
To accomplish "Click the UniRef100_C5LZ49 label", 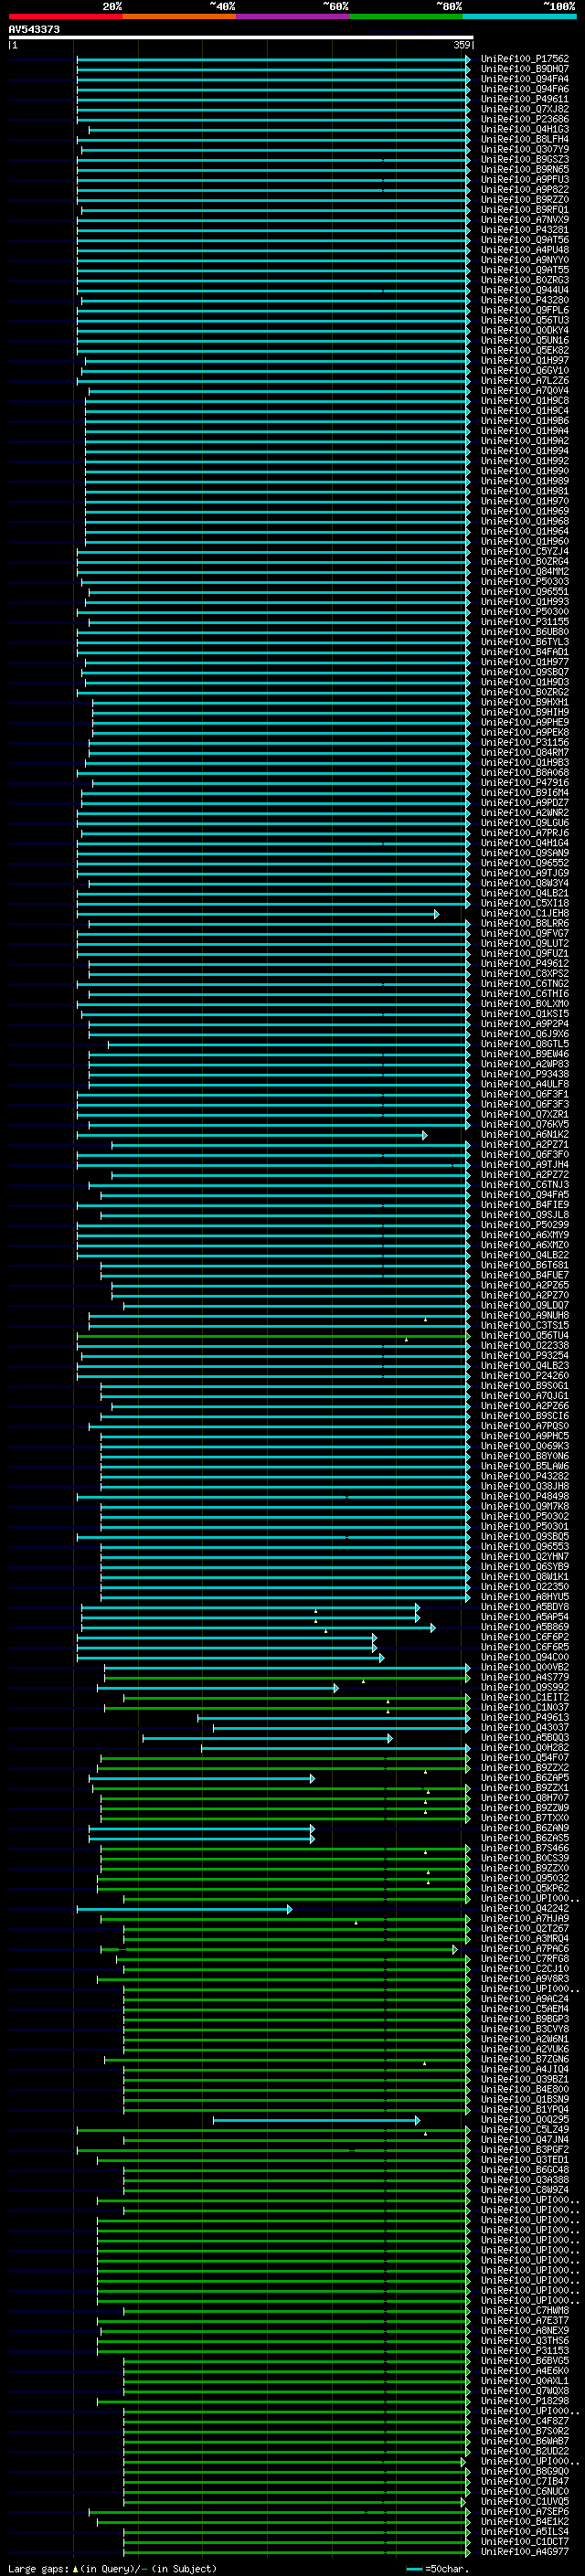I will point(524,2130).
